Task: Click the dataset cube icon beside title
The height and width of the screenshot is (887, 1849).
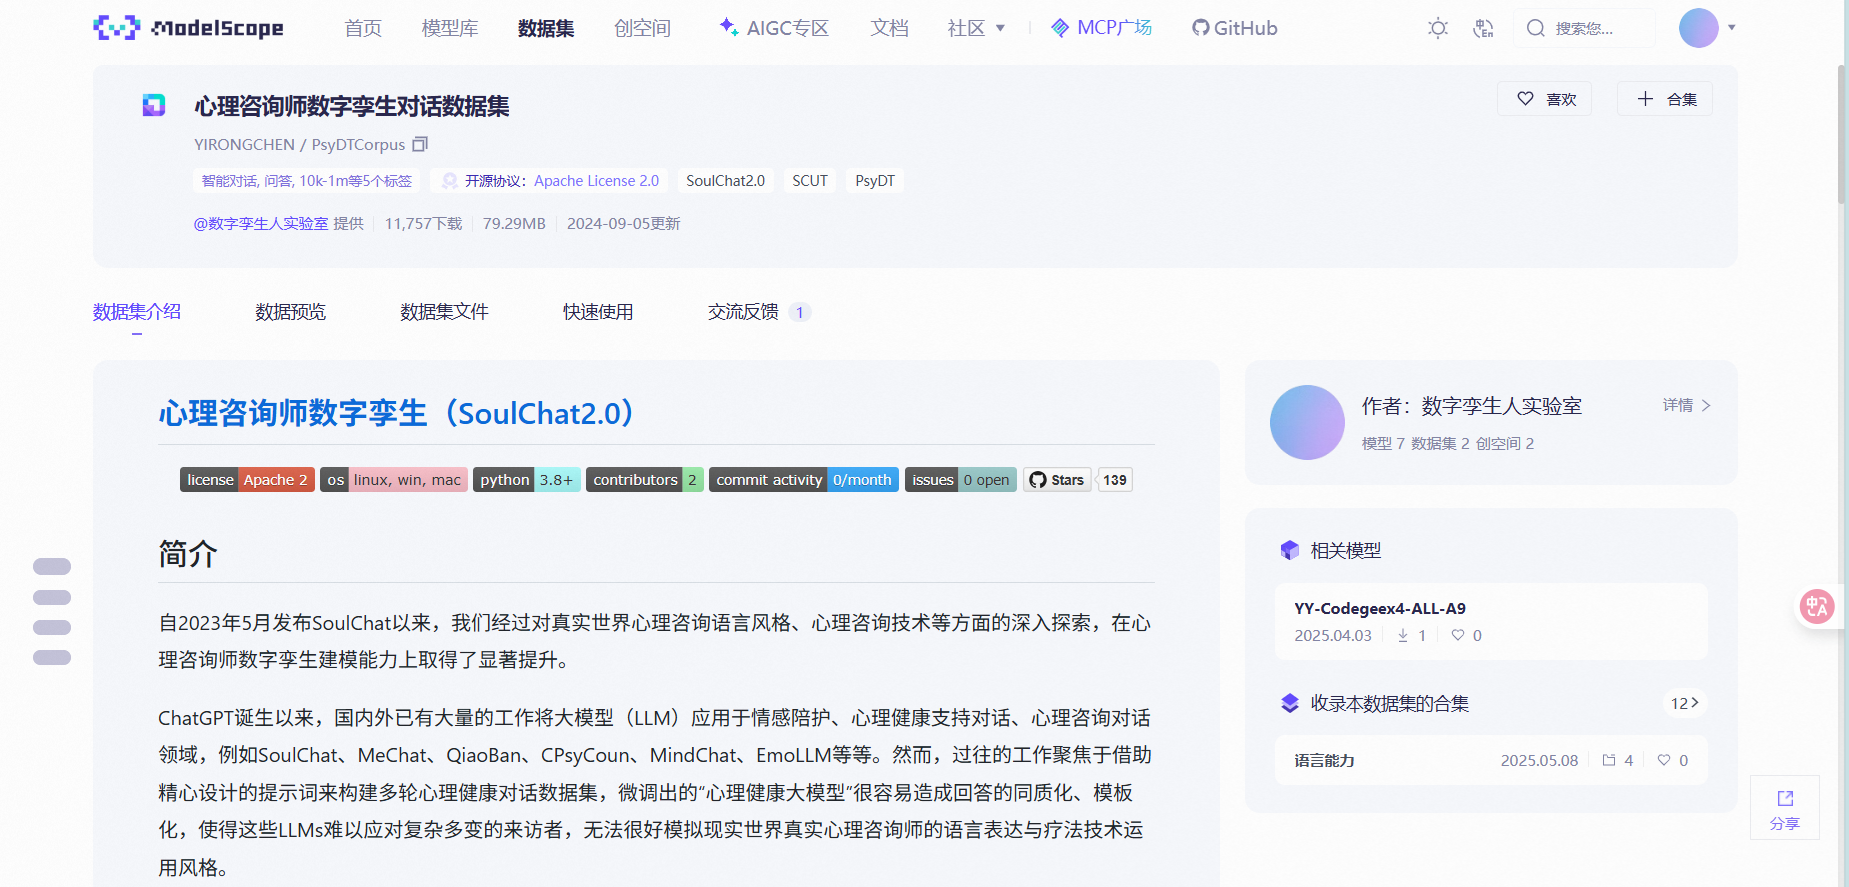Action: (x=154, y=105)
